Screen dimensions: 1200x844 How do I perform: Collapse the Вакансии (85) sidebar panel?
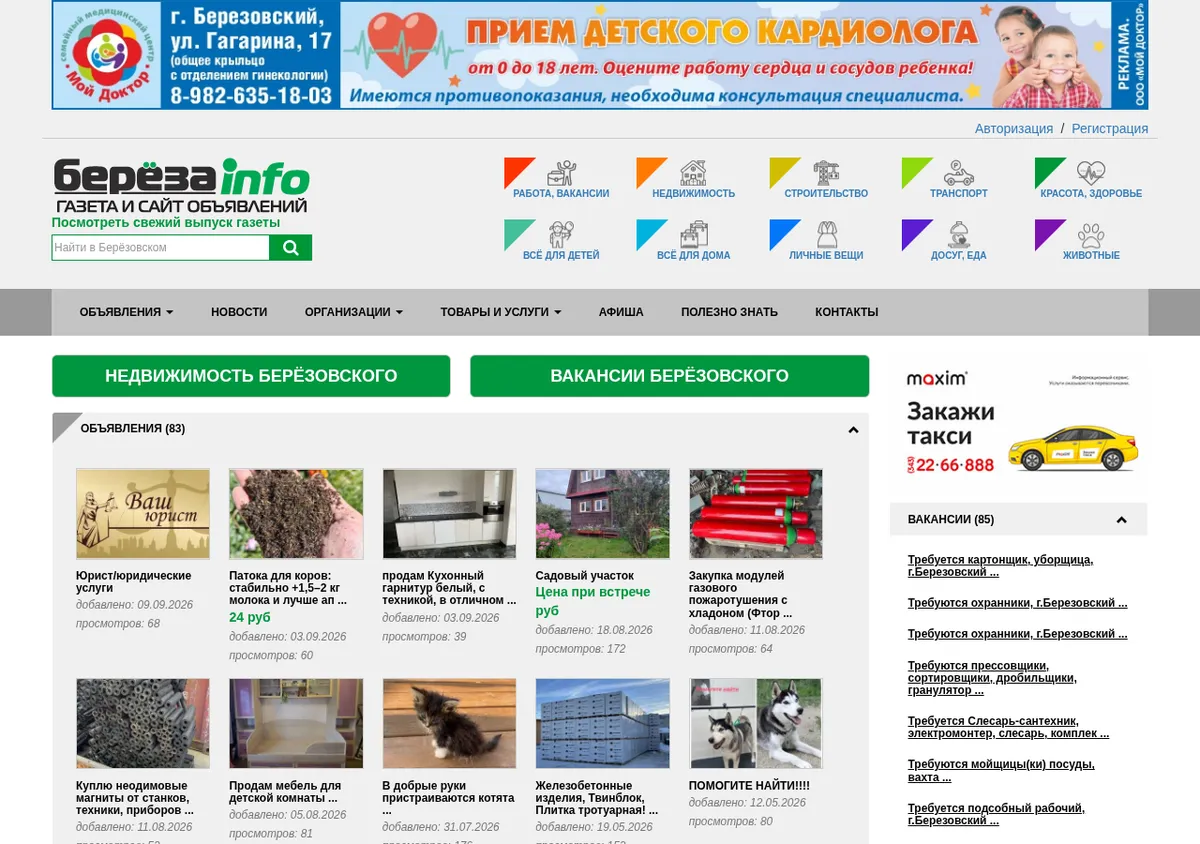[x=1121, y=520]
